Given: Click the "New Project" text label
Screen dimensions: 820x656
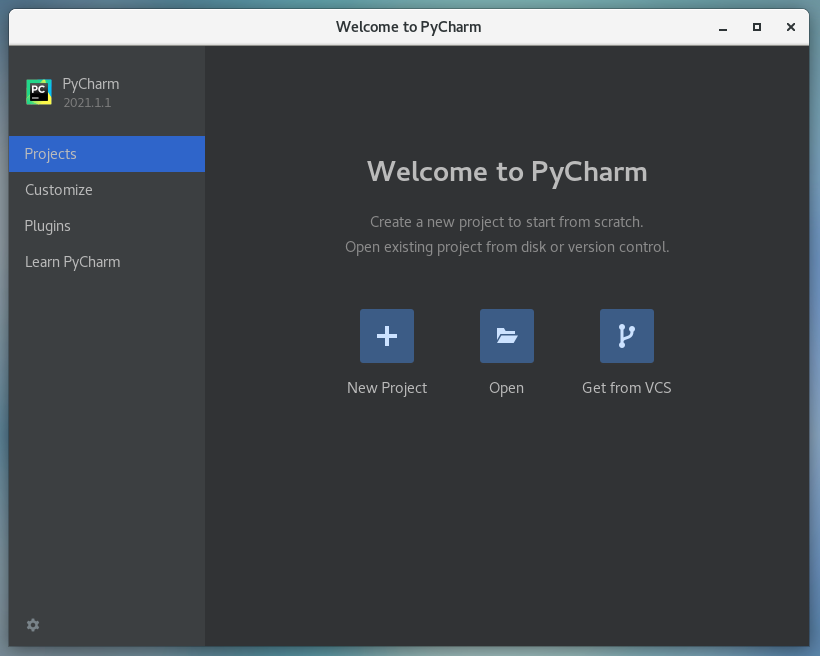Looking at the screenshot, I should tap(387, 388).
